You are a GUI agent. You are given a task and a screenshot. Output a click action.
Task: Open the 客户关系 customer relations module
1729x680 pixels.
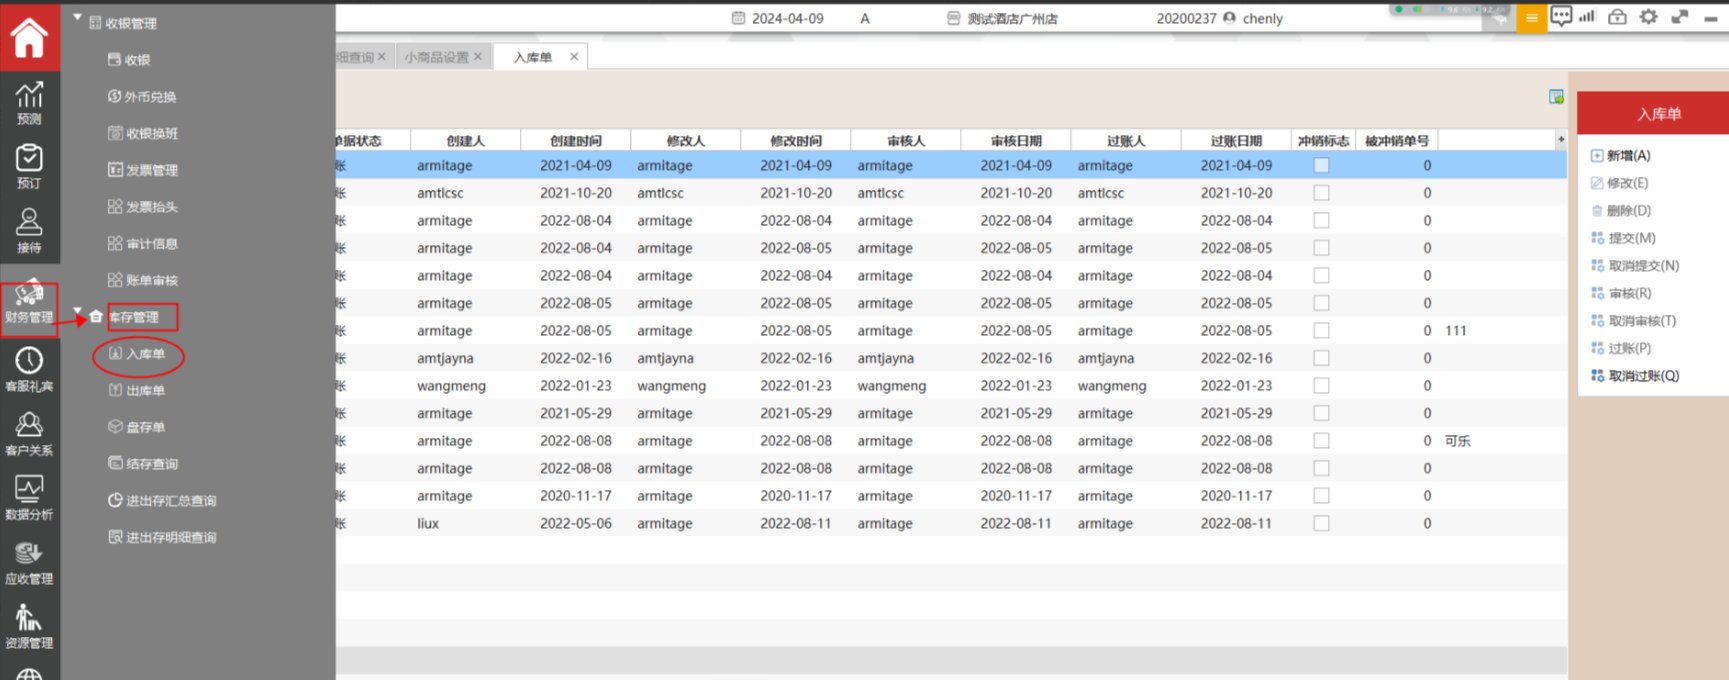click(x=29, y=434)
